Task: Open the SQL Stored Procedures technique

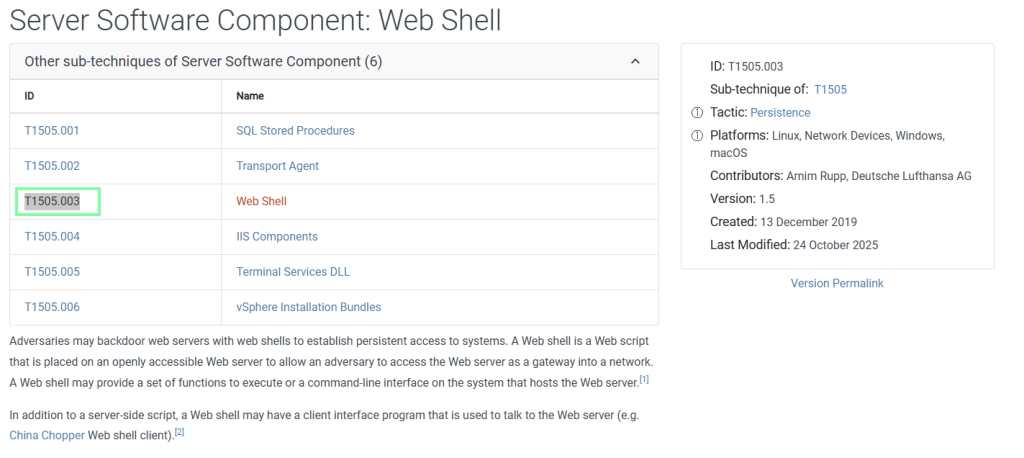Action: [295, 131]
